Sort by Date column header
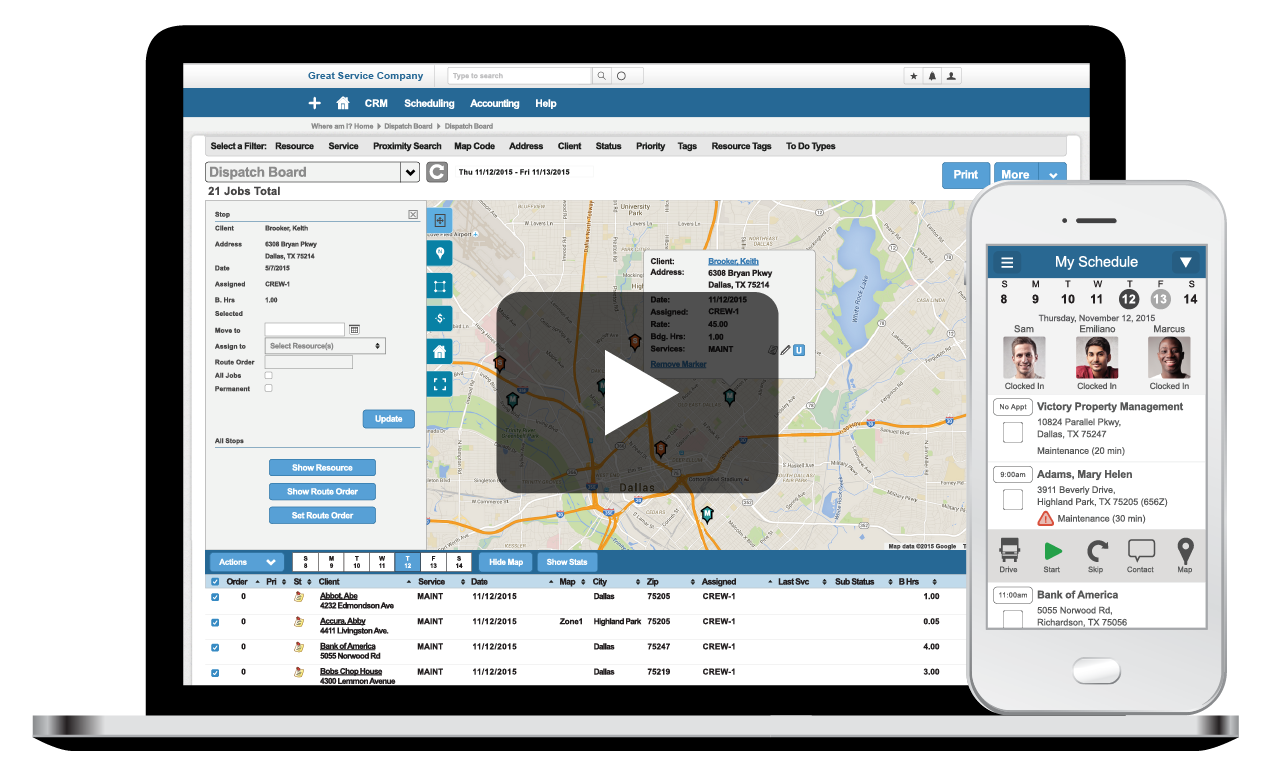Viewport: 1275px width, 781px height. coord(480,581)
